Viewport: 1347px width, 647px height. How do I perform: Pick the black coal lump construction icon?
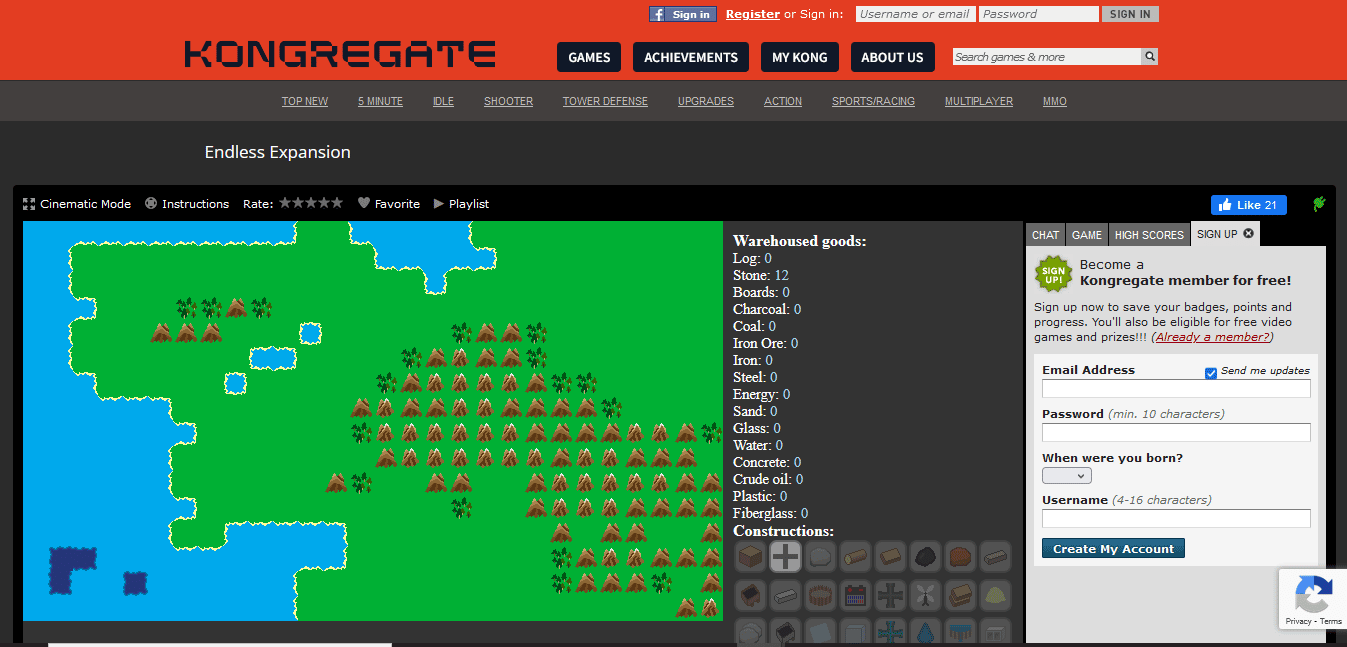[x=925, y=557]
